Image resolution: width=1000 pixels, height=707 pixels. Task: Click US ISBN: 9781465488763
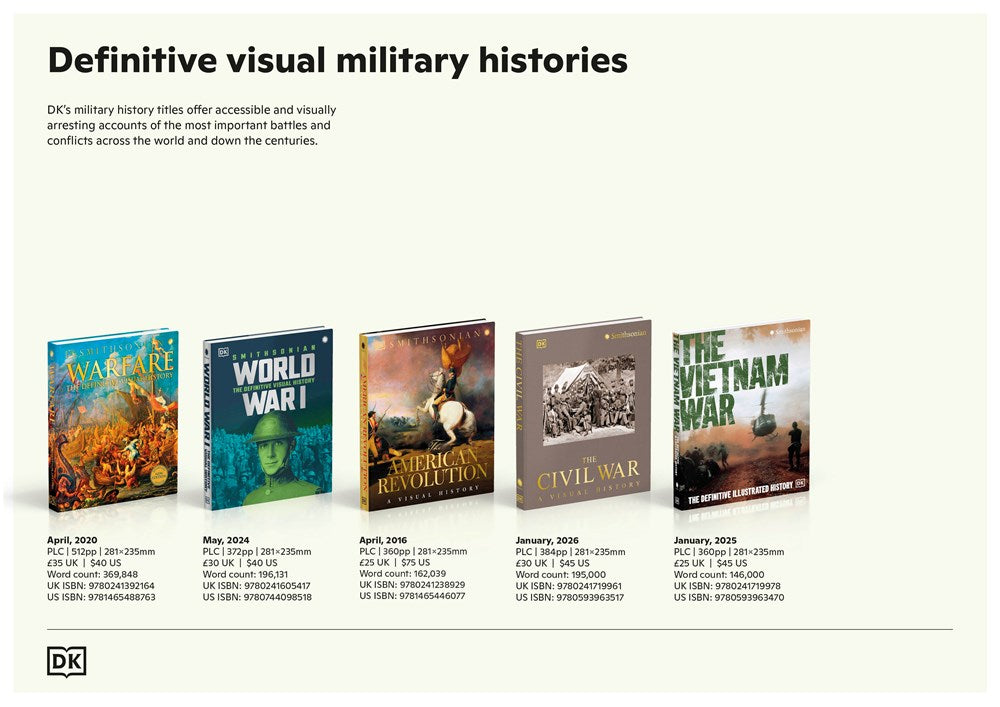click(101, 597)
